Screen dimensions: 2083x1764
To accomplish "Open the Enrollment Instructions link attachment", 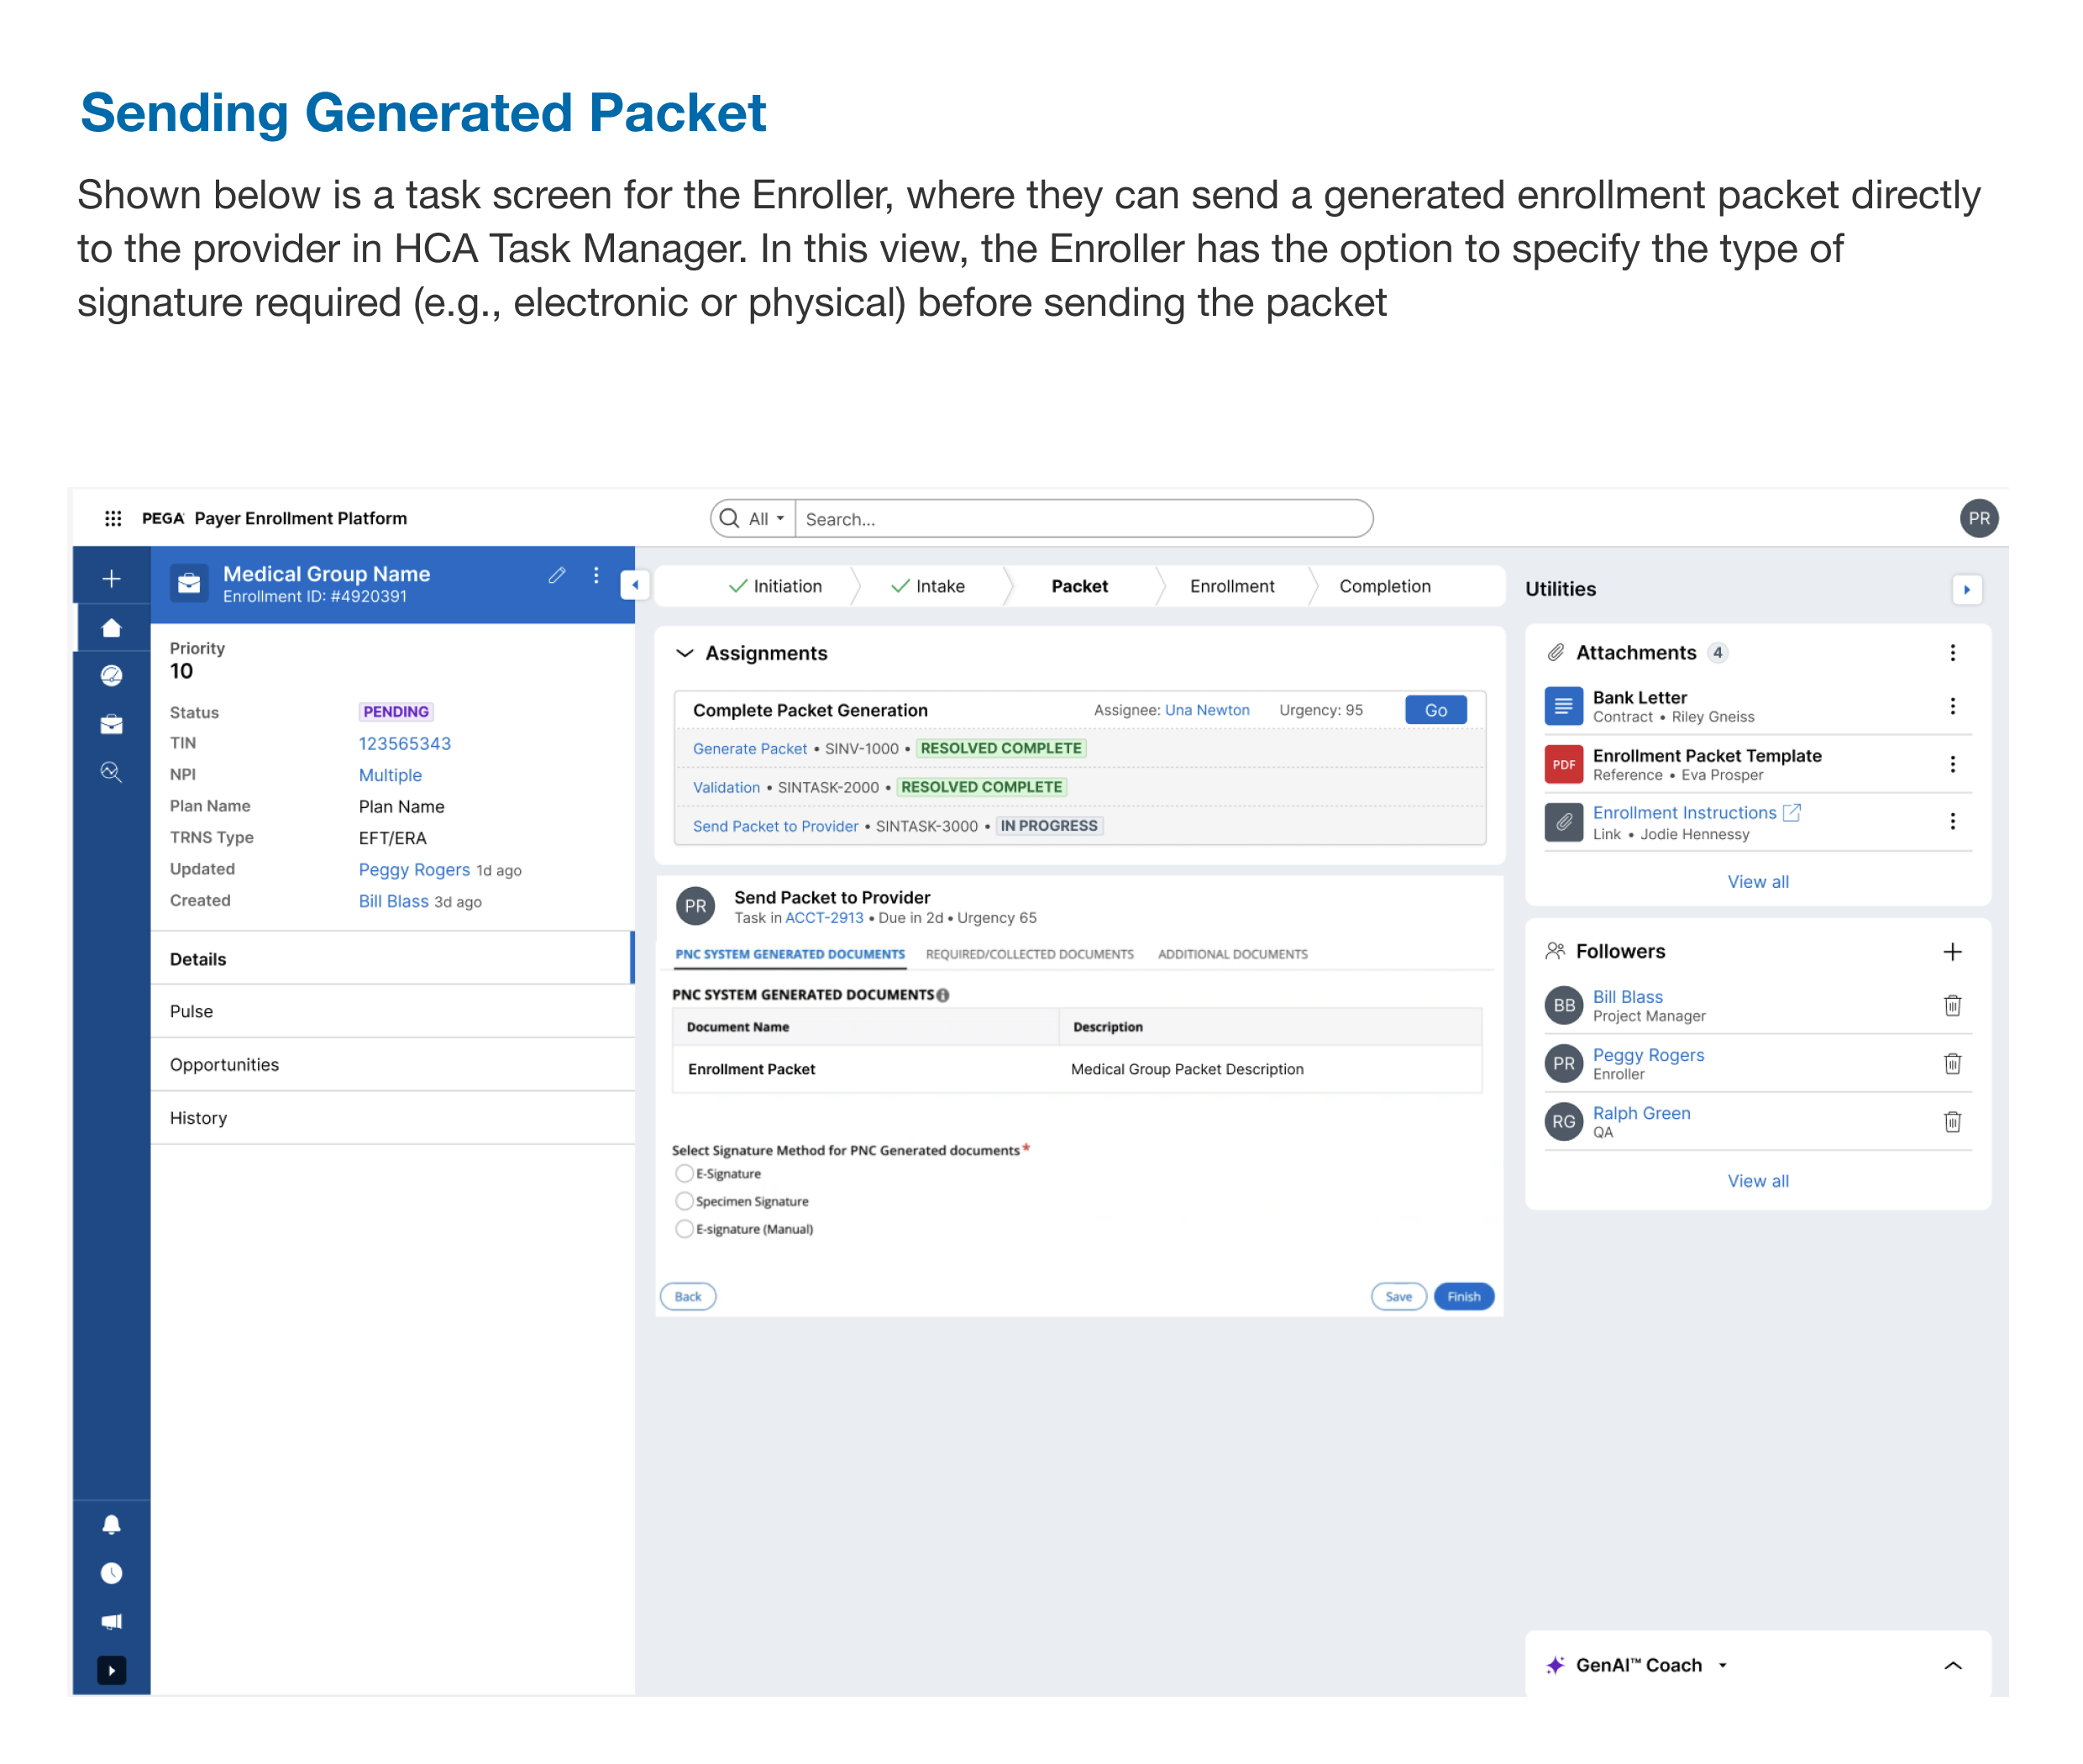I will coord(1683,813).
